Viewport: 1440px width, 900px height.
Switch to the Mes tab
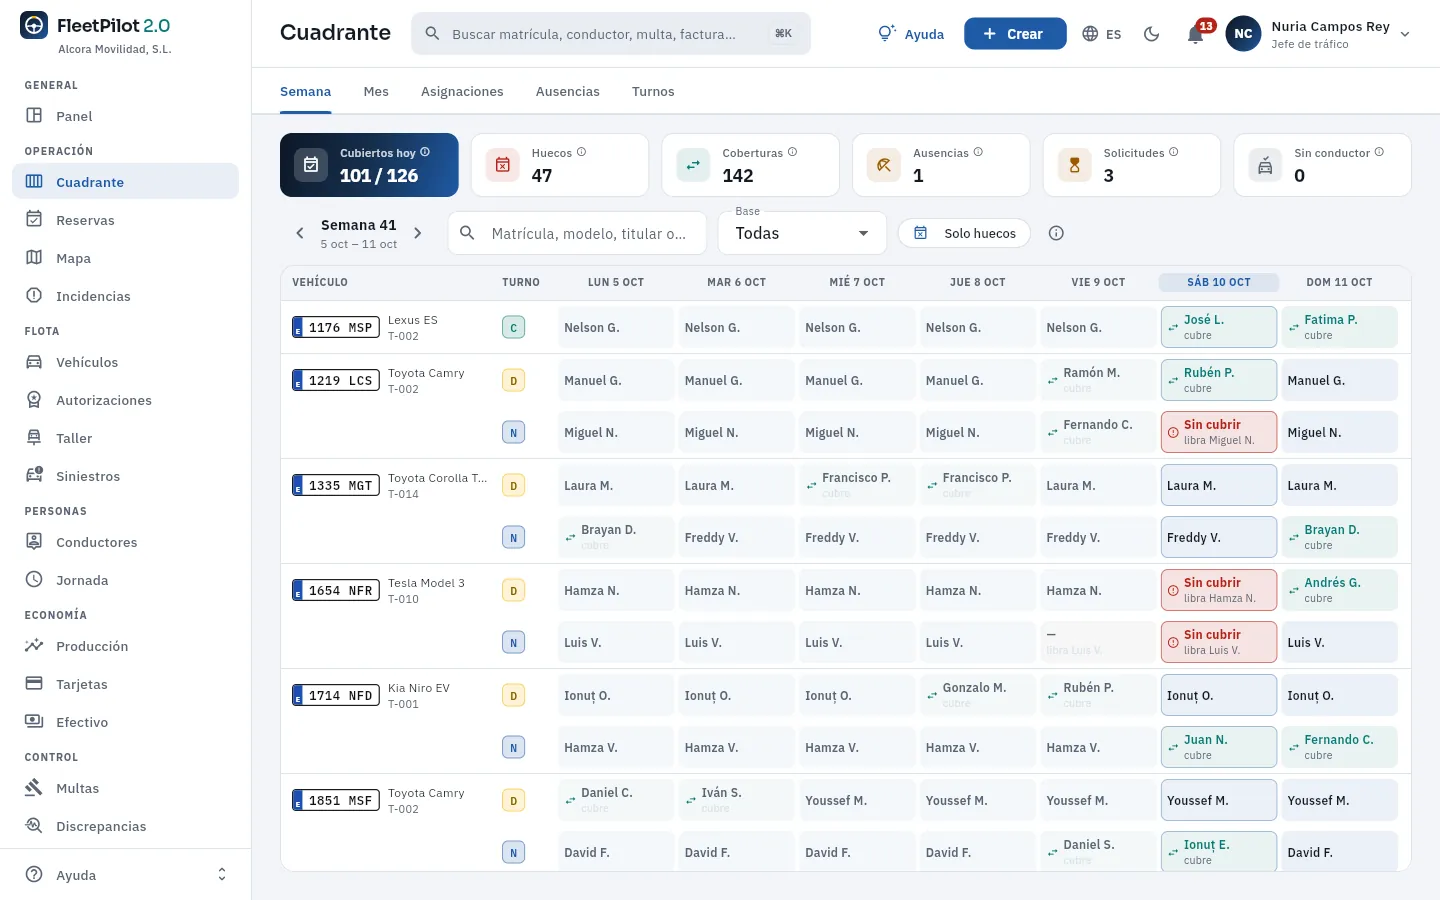(x=376, y=91)
